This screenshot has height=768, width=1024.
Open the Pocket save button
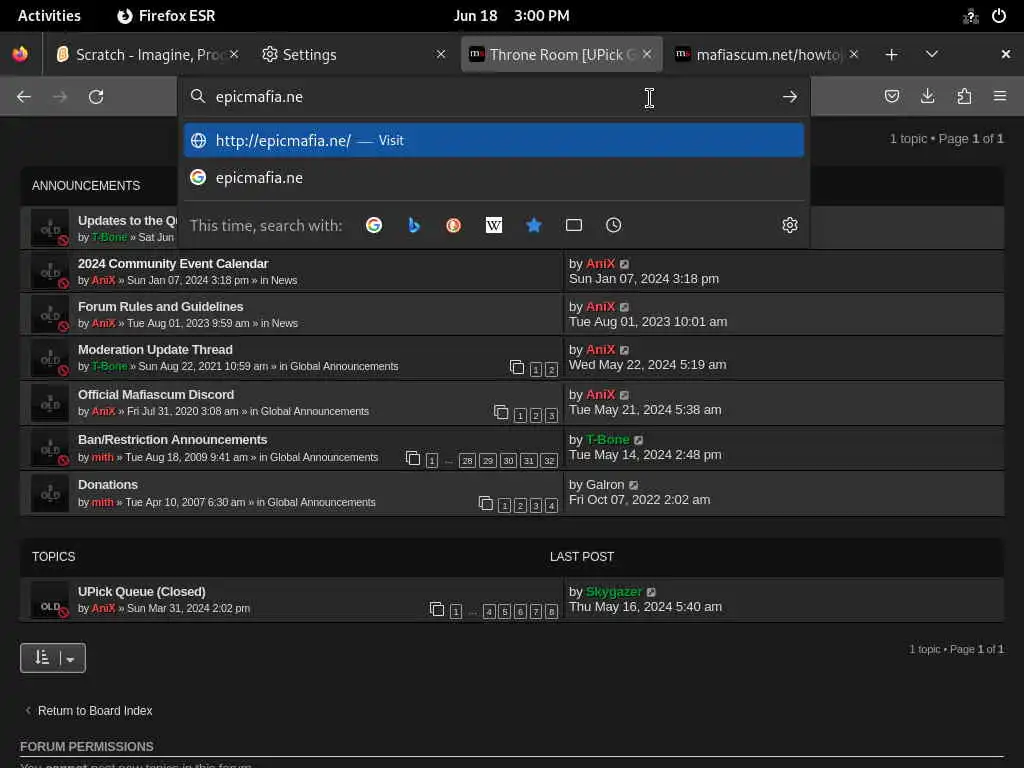(x=891, y=97)
